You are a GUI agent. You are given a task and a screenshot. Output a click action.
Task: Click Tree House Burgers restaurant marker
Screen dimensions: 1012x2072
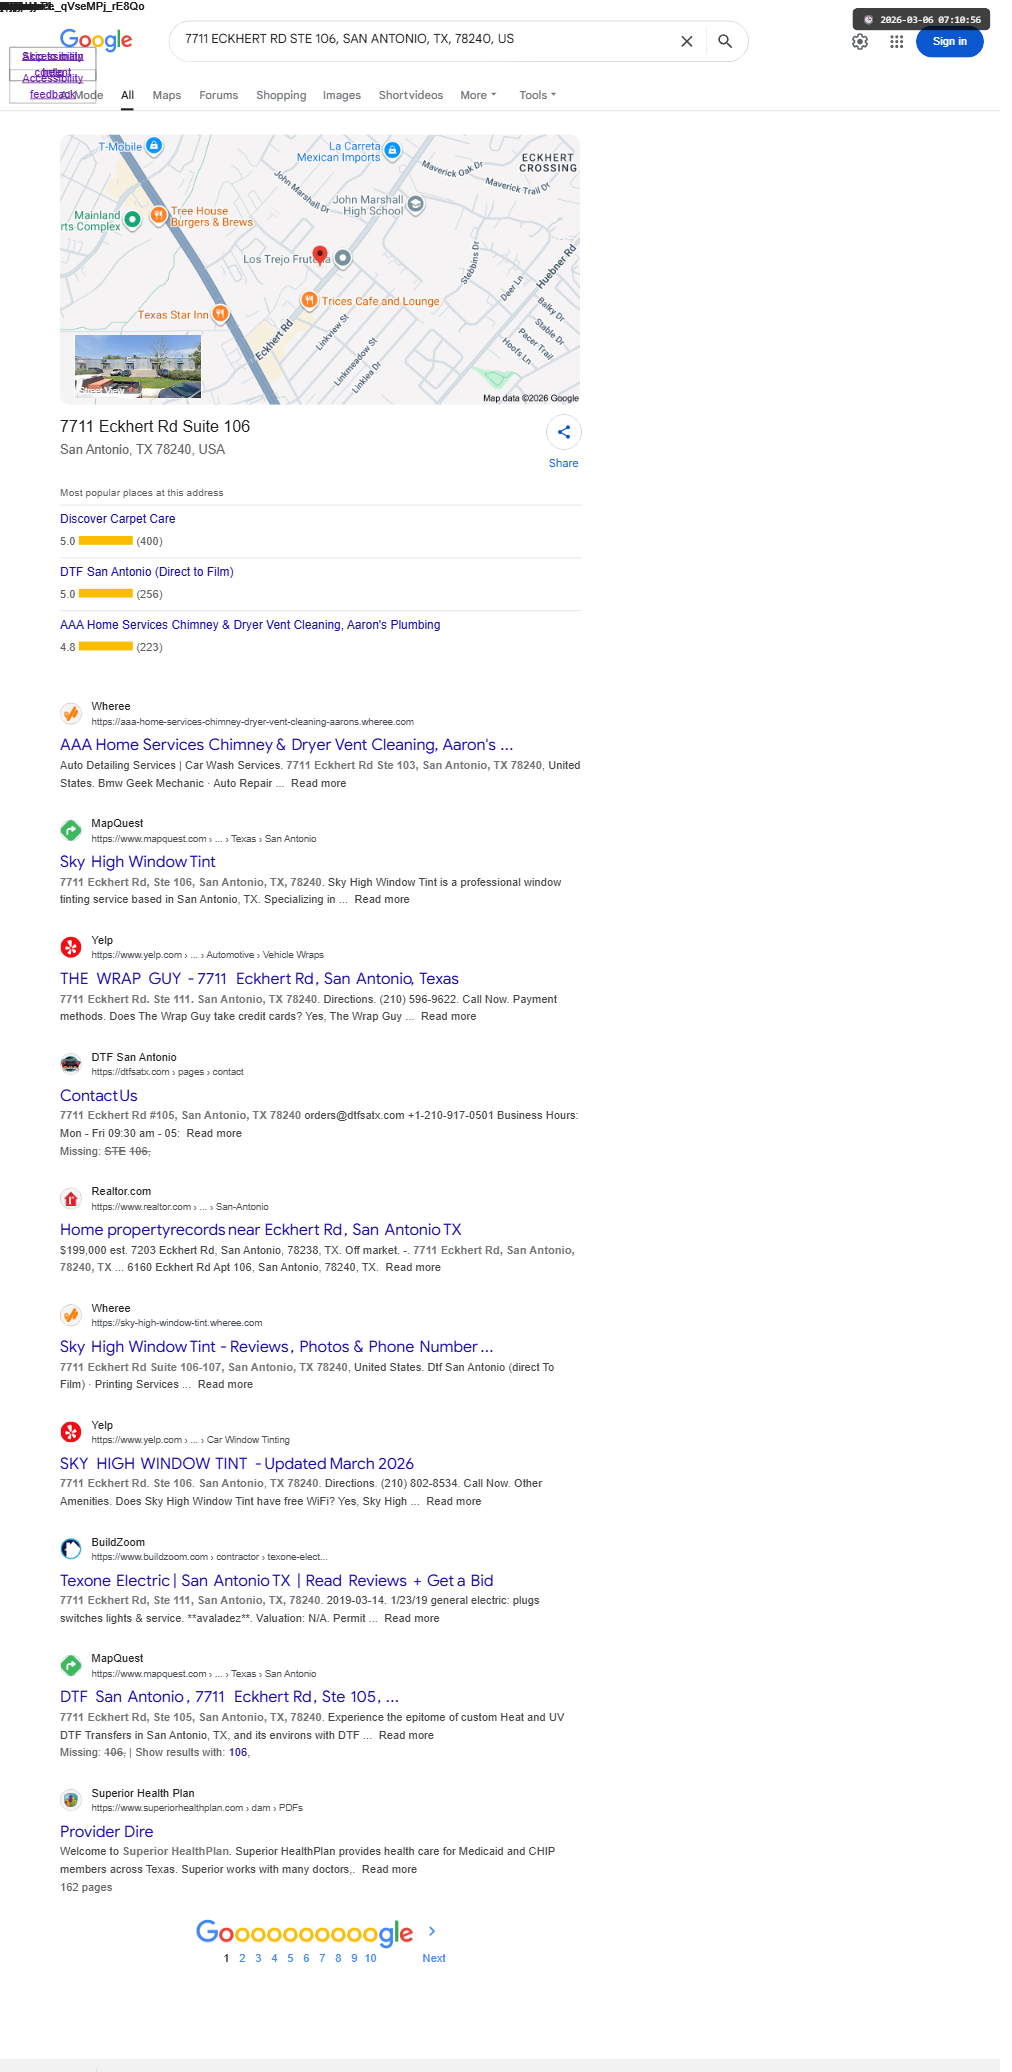[158, 215]
